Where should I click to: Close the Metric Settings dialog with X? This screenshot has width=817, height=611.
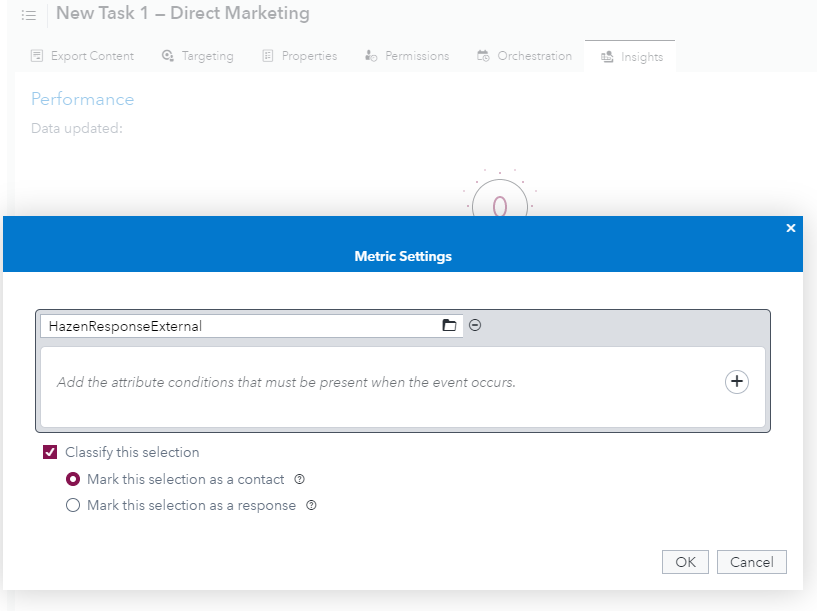(x=791, y=228)
